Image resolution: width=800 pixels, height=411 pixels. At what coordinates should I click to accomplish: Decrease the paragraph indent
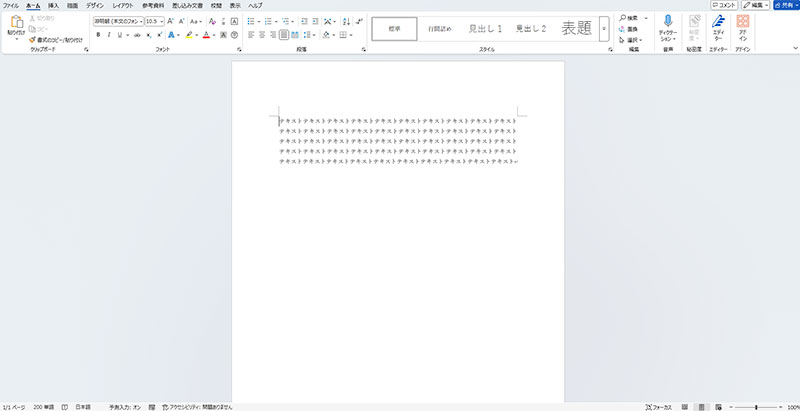point(304,21)
